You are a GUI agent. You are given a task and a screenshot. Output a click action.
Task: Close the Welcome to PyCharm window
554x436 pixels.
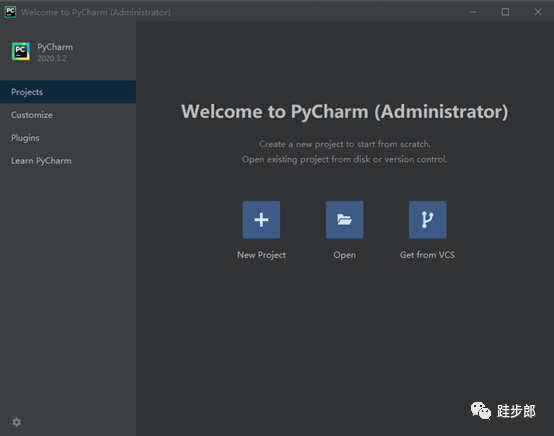coord(538,12)
